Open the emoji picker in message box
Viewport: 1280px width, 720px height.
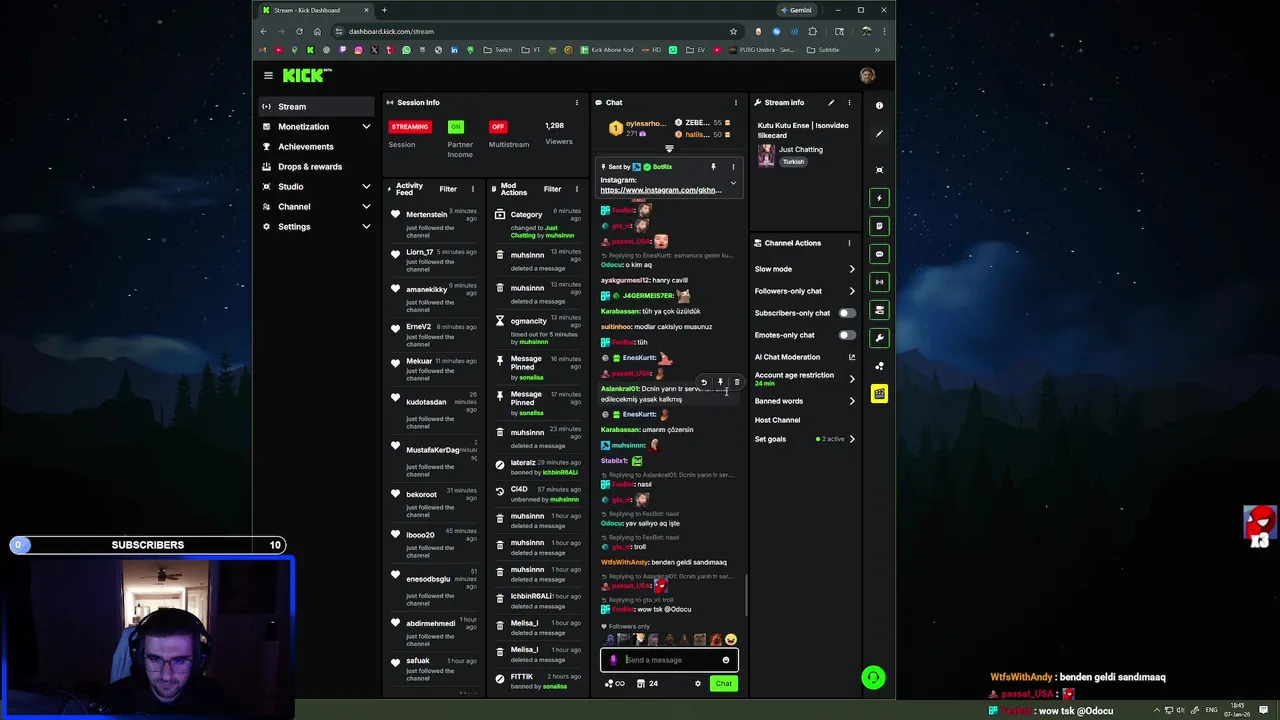click(726, 660)
